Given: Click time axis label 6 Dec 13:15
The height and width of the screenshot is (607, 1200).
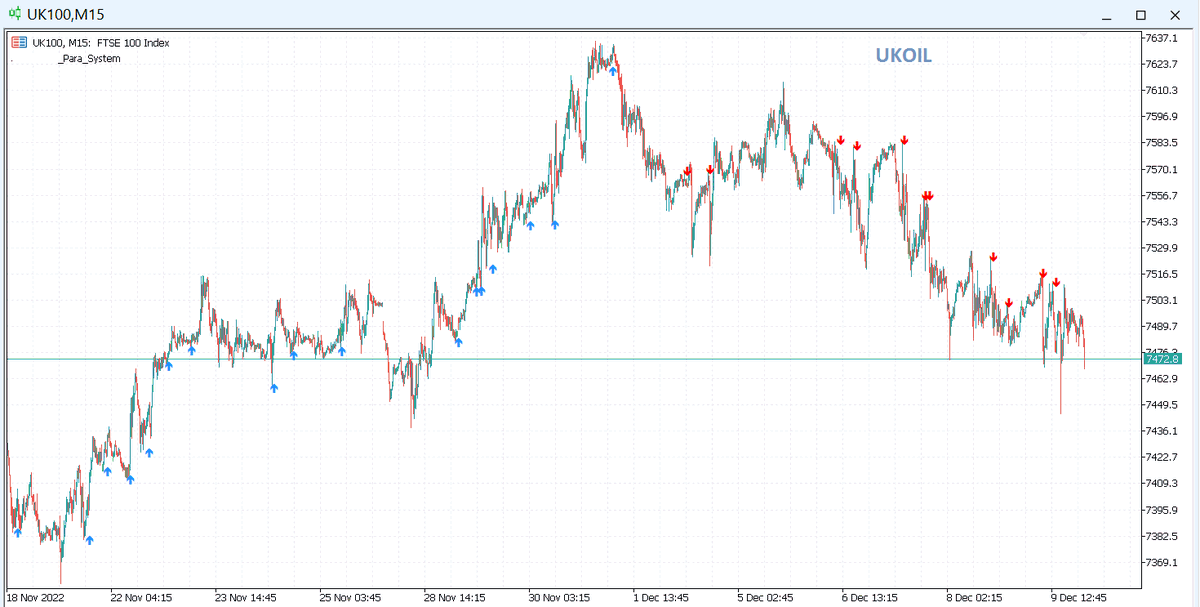Looking at the screenshot, I should click(x=871, y=598).
